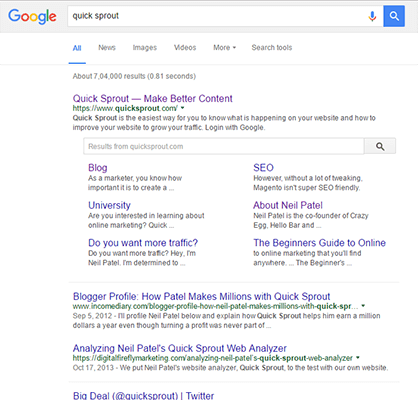Click snippet 'However, without a lot of tweaking'

(308, 183)
